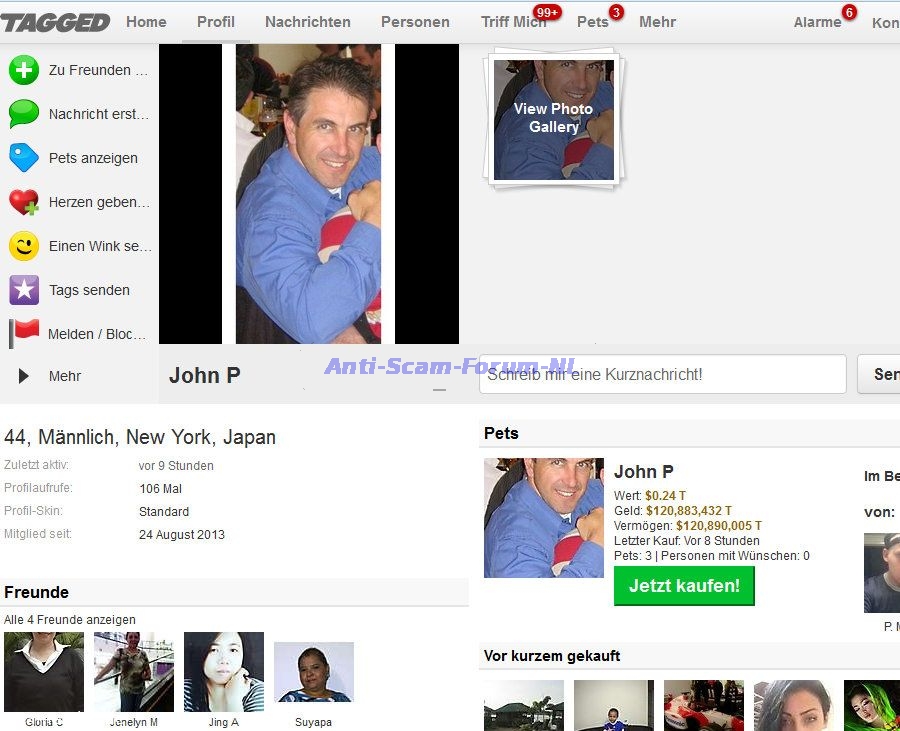This screenshot has width=900, height=731.
Task: Click Alle 4 Freunde anzeigen link
Action: click(x=70, y=620)
